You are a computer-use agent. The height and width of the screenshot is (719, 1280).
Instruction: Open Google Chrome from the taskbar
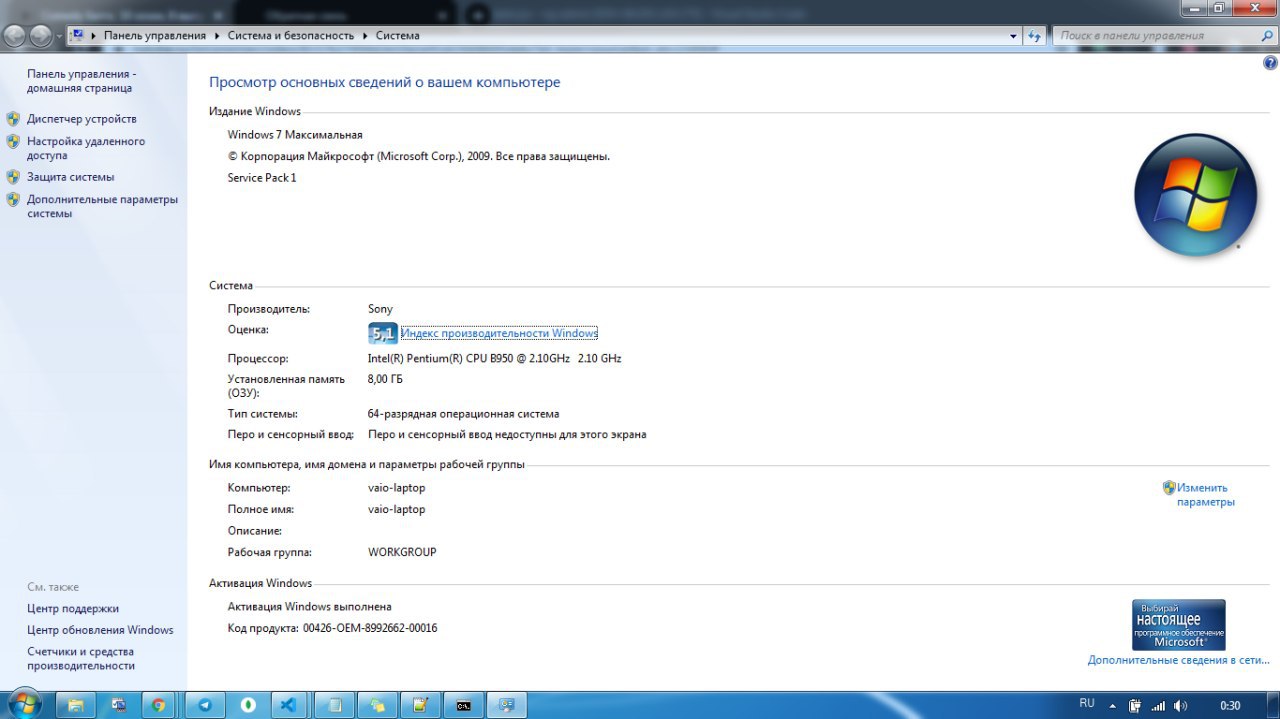click(158, 705)
